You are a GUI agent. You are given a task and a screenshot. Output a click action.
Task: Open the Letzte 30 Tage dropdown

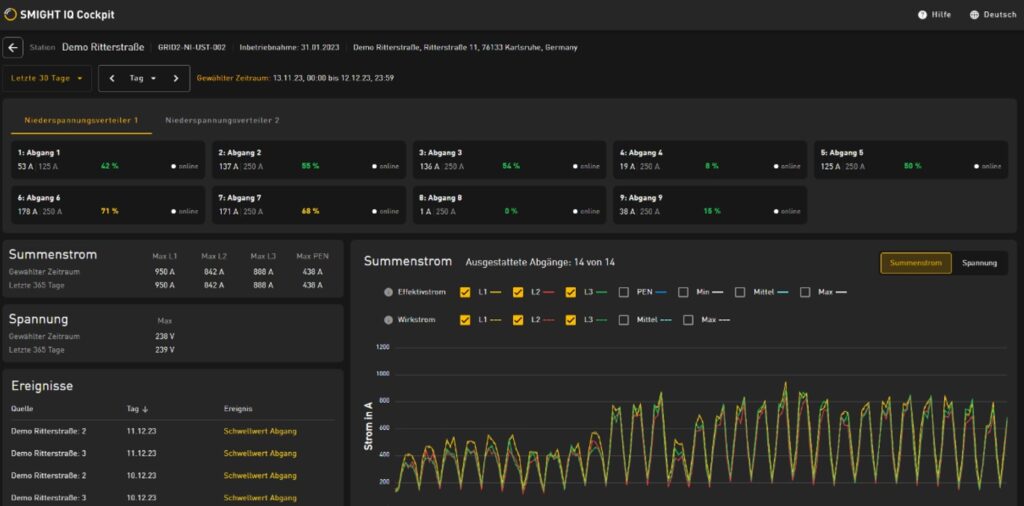[x=47, y=78]
